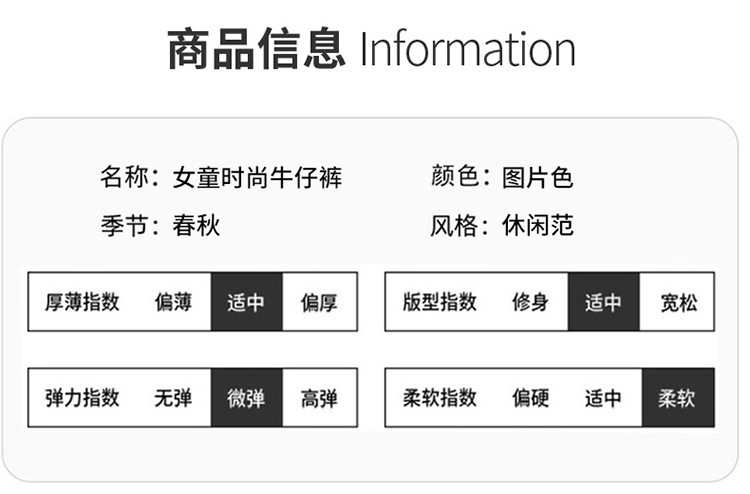Click the 厚薄指数 label
750x494 pixels.
click(83, 301)
